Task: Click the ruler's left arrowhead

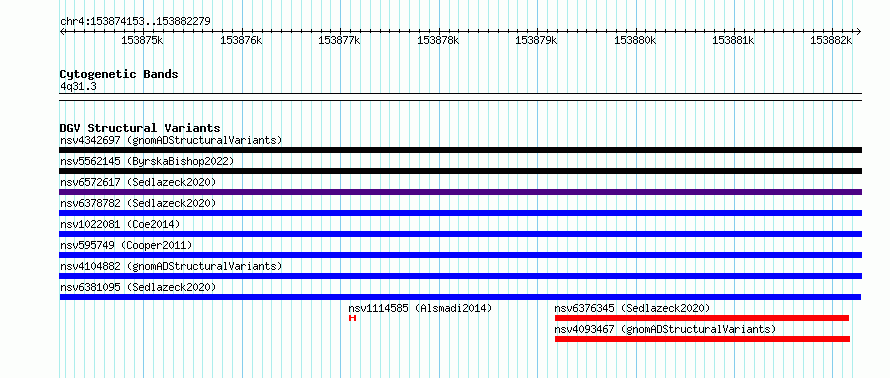Action: tap(62, 31)
